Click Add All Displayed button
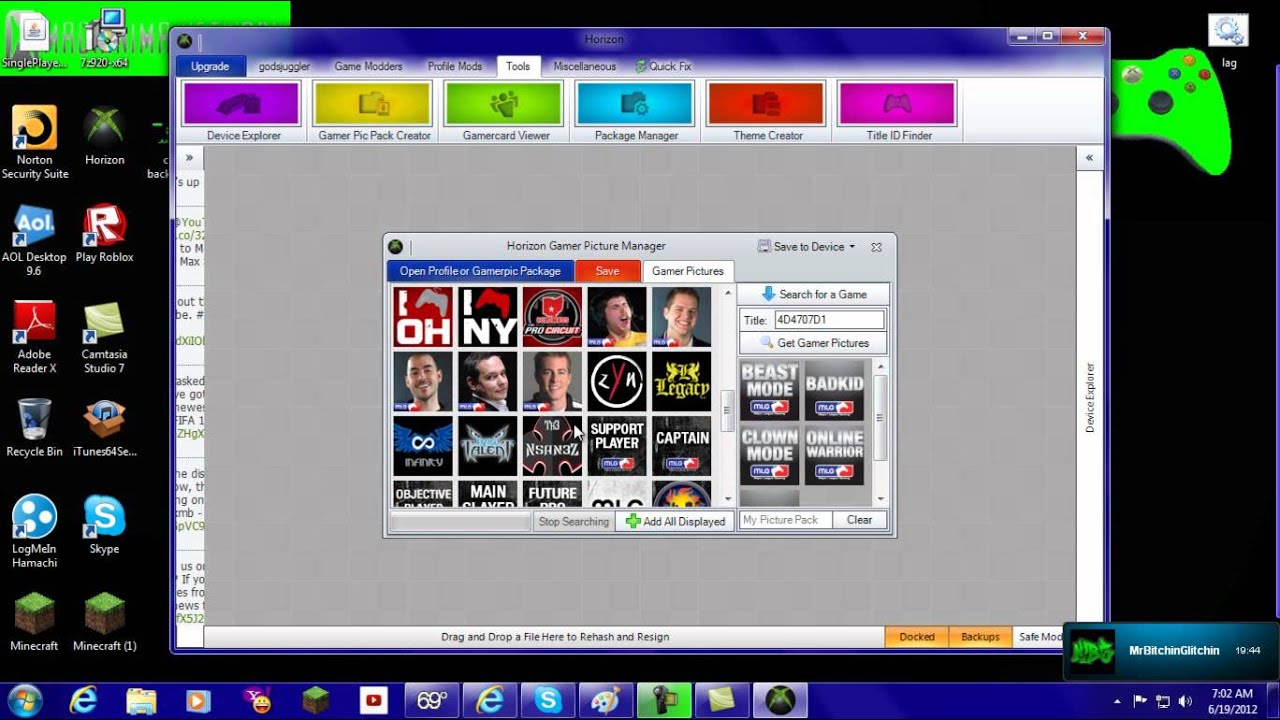The image size is (1280, 720). coord(675,521)
